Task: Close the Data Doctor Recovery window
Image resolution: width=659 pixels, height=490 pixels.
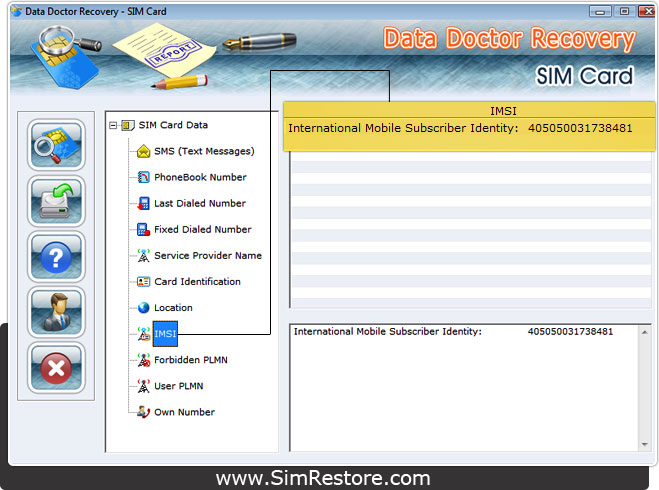Action: tap(647, 11)
